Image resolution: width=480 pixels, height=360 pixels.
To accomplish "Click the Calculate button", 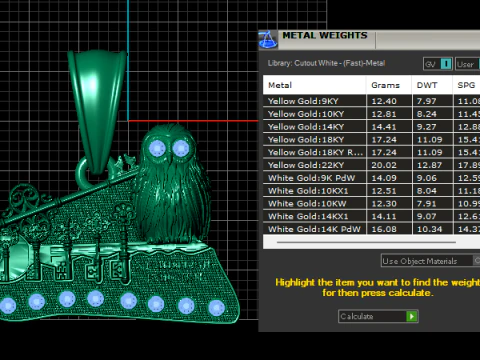I will 378,316.
